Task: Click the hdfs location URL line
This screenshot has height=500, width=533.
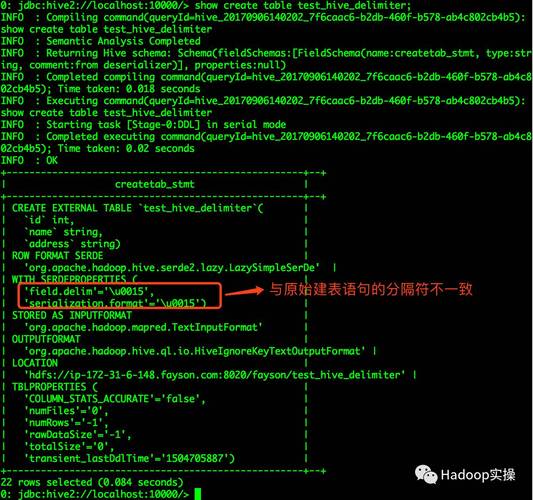Action: click(214, 375)
